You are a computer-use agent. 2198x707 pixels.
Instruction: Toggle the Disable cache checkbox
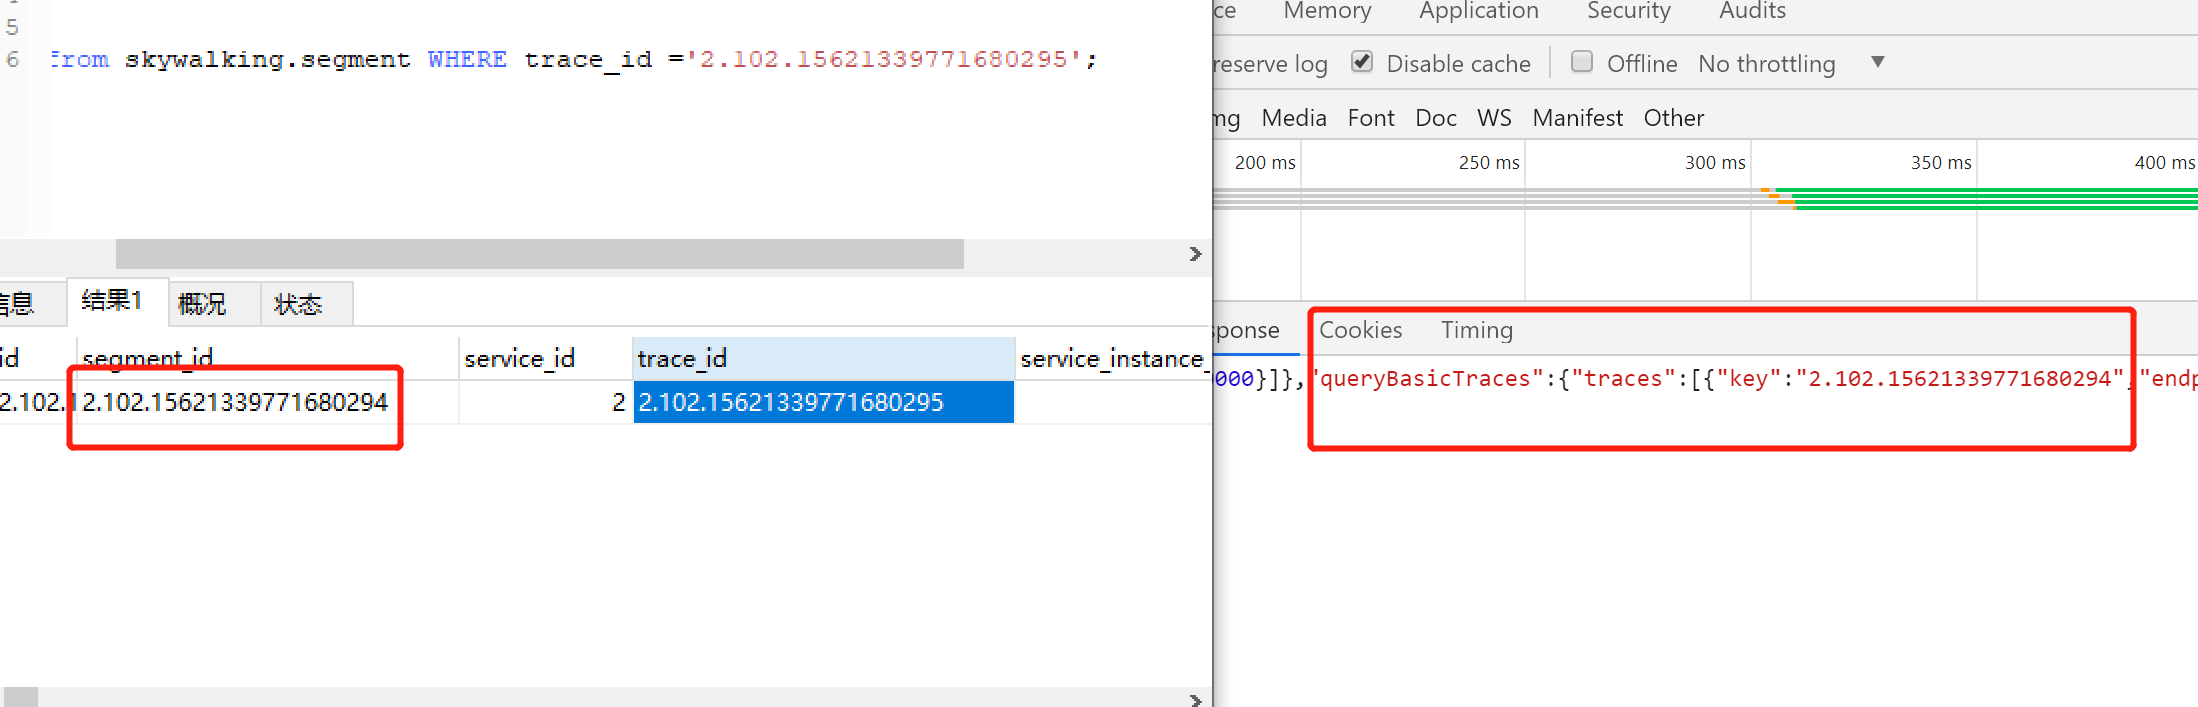coord(1362,62)
